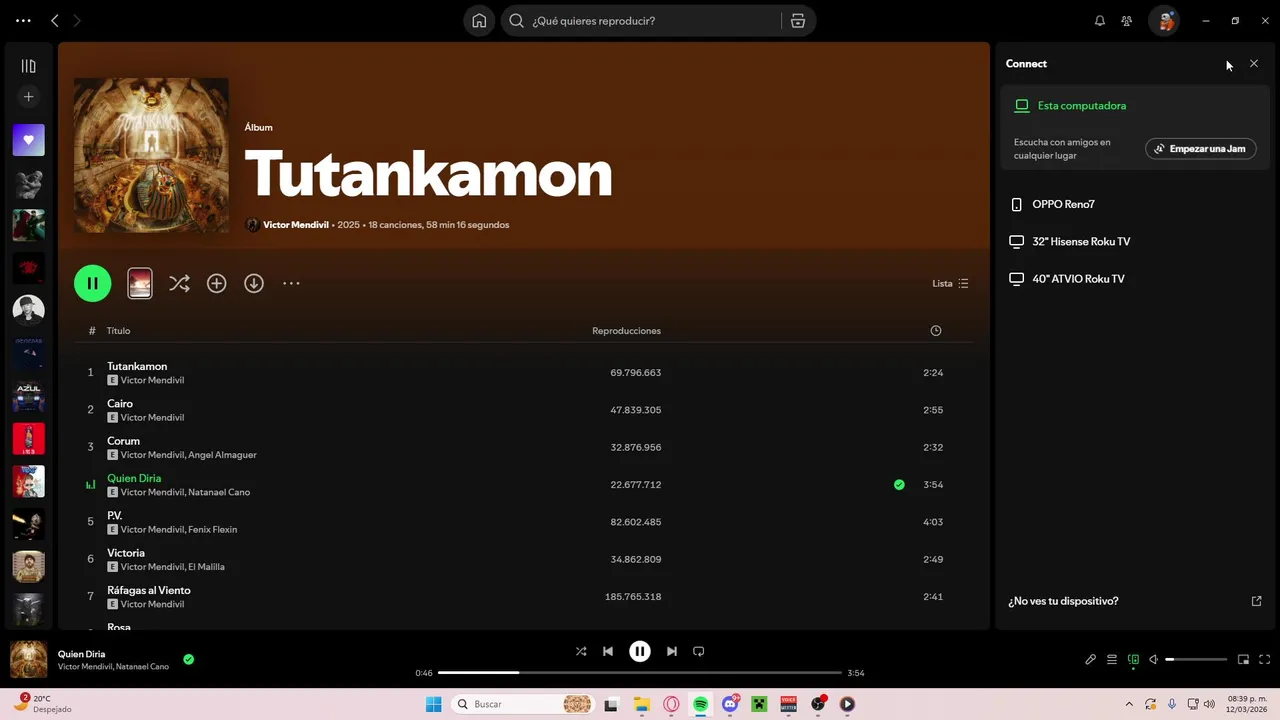Image resolution: width=1280 pixels, height=720 pixels.
Task: Open Discord from the taskbar
Action: click(x=731, y=704)
